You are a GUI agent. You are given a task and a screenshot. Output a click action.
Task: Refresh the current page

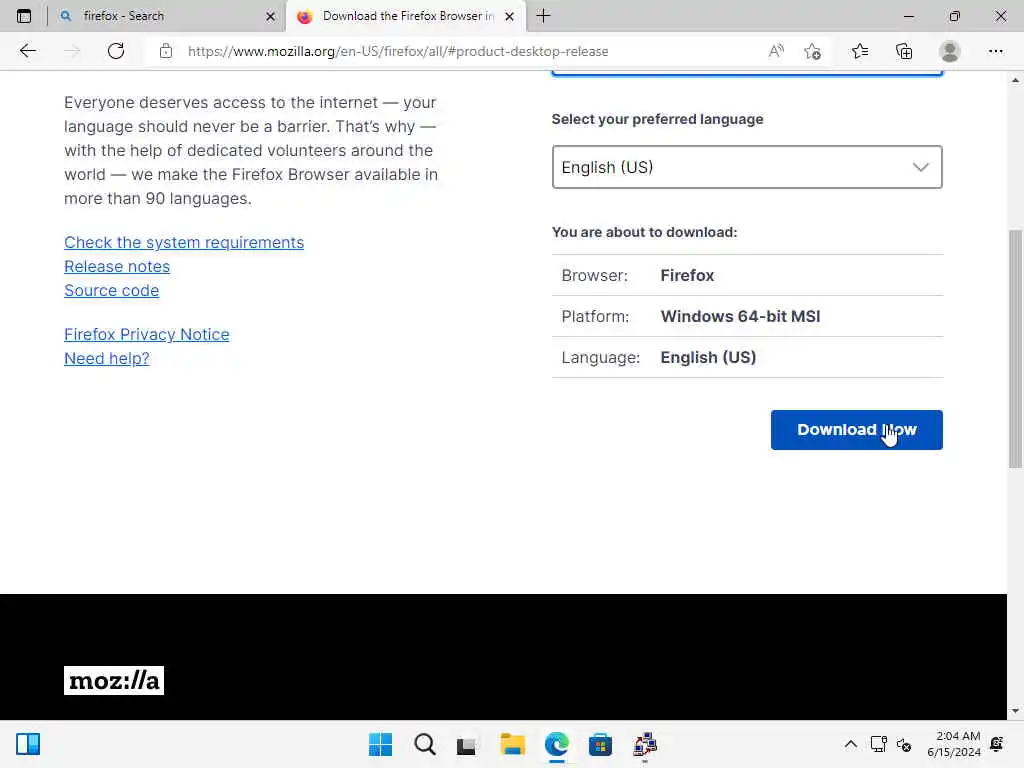click(x=116, y=51)
